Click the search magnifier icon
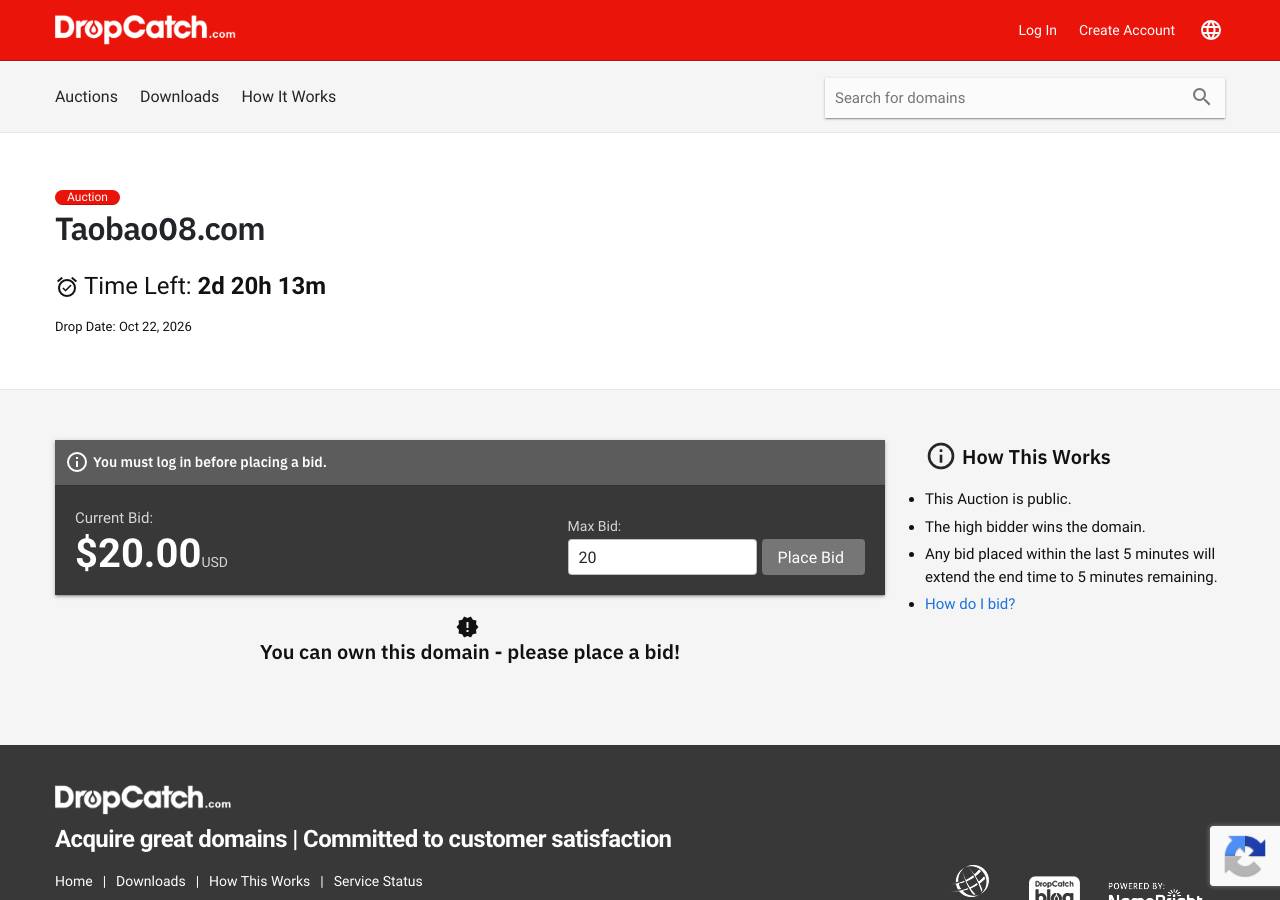Image resolution: width=1280 pixels, height=900 pixels. pyautogui.click(x=1202, y=97)
